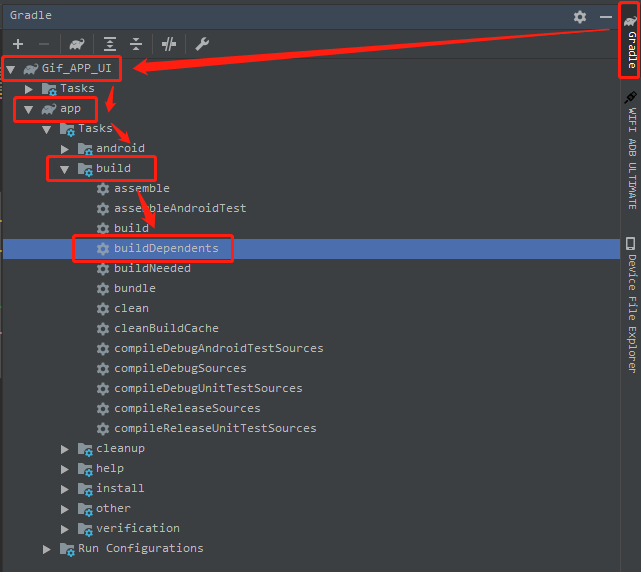Screen dimensions: 641x572
Task: Expand the install task group
Action: point(65,489)
